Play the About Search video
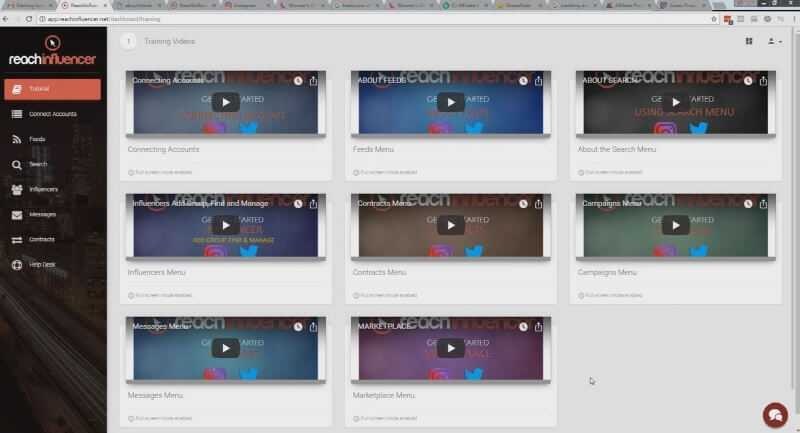800x433 pixels. pos(676,102)
